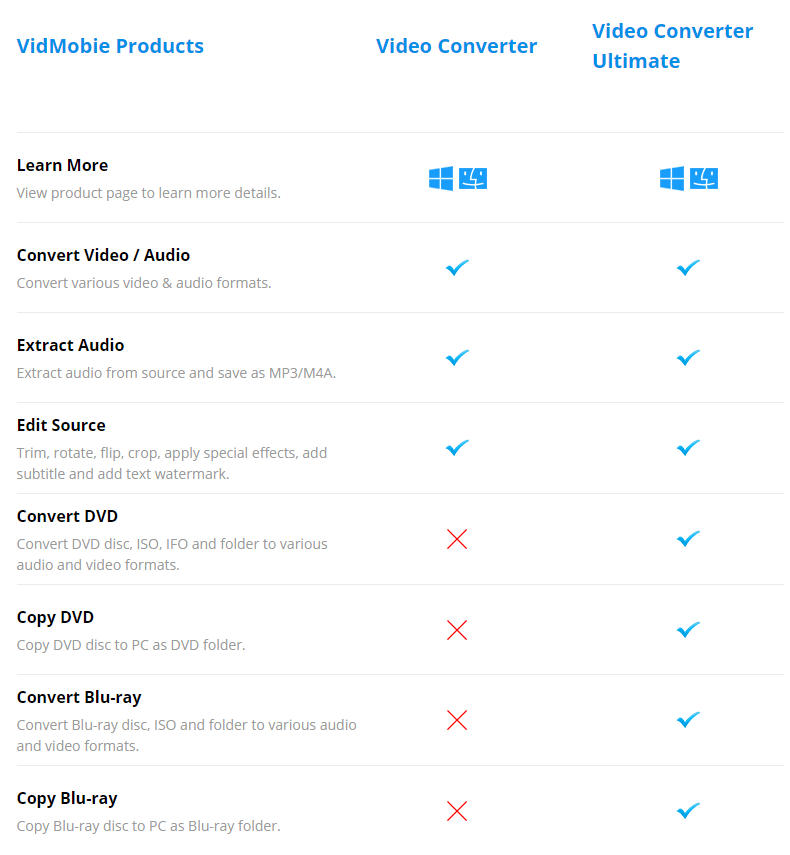
Task: Select the Learn More row title
Action: pyautogui.click(x=62, y=165)
